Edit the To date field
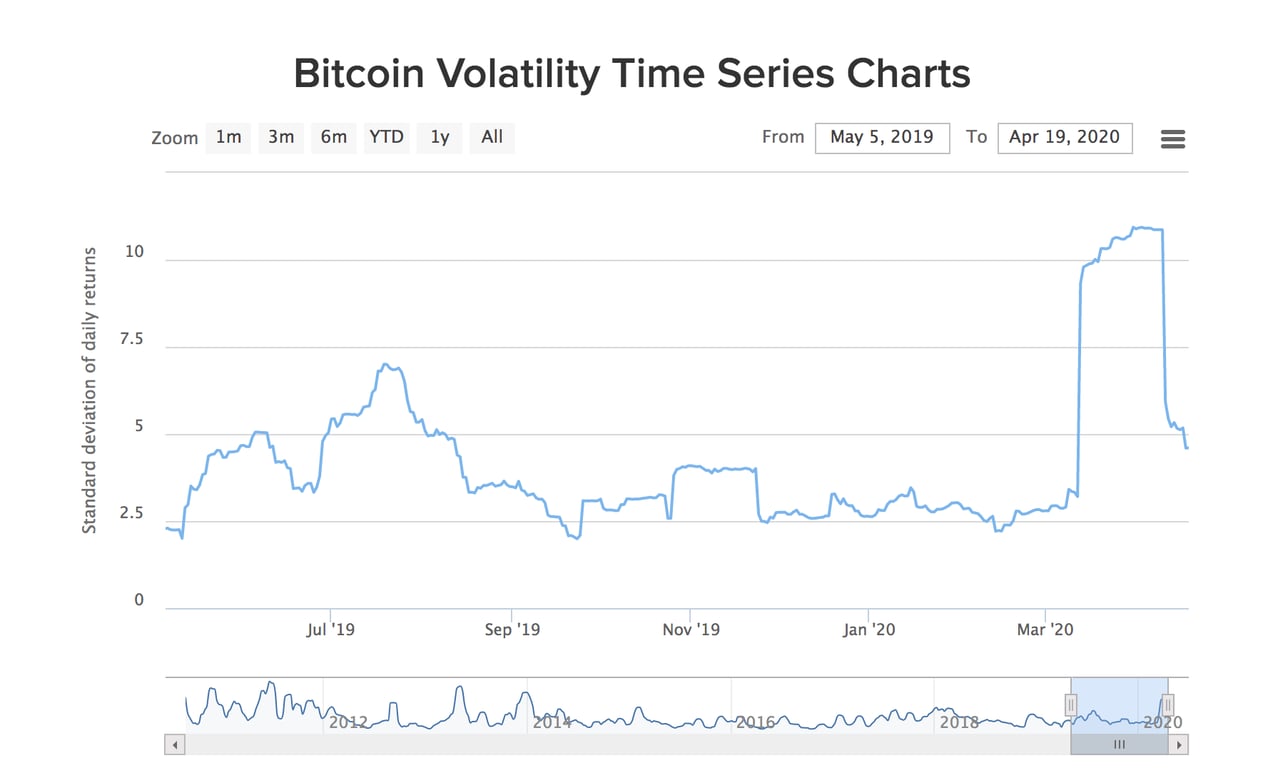The height and width of the screenshot is (768, 1263). pos(1064,137)
